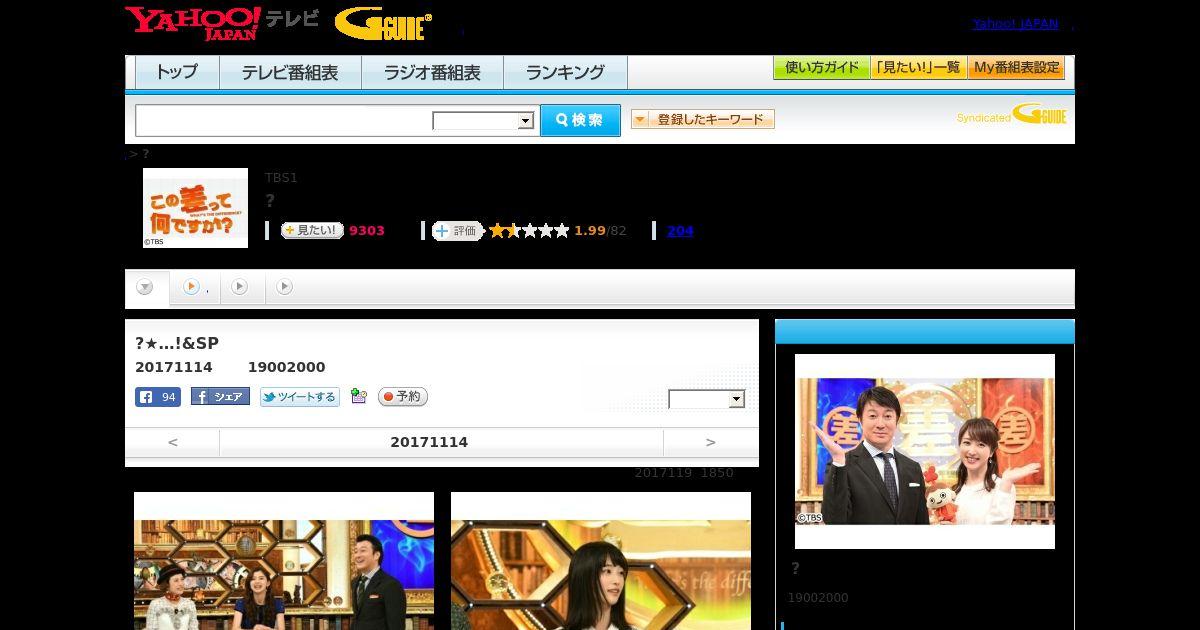Screen dimensions: 1200x630
Task: Click the Facebook like count 94 button
Action: point(158,397)
